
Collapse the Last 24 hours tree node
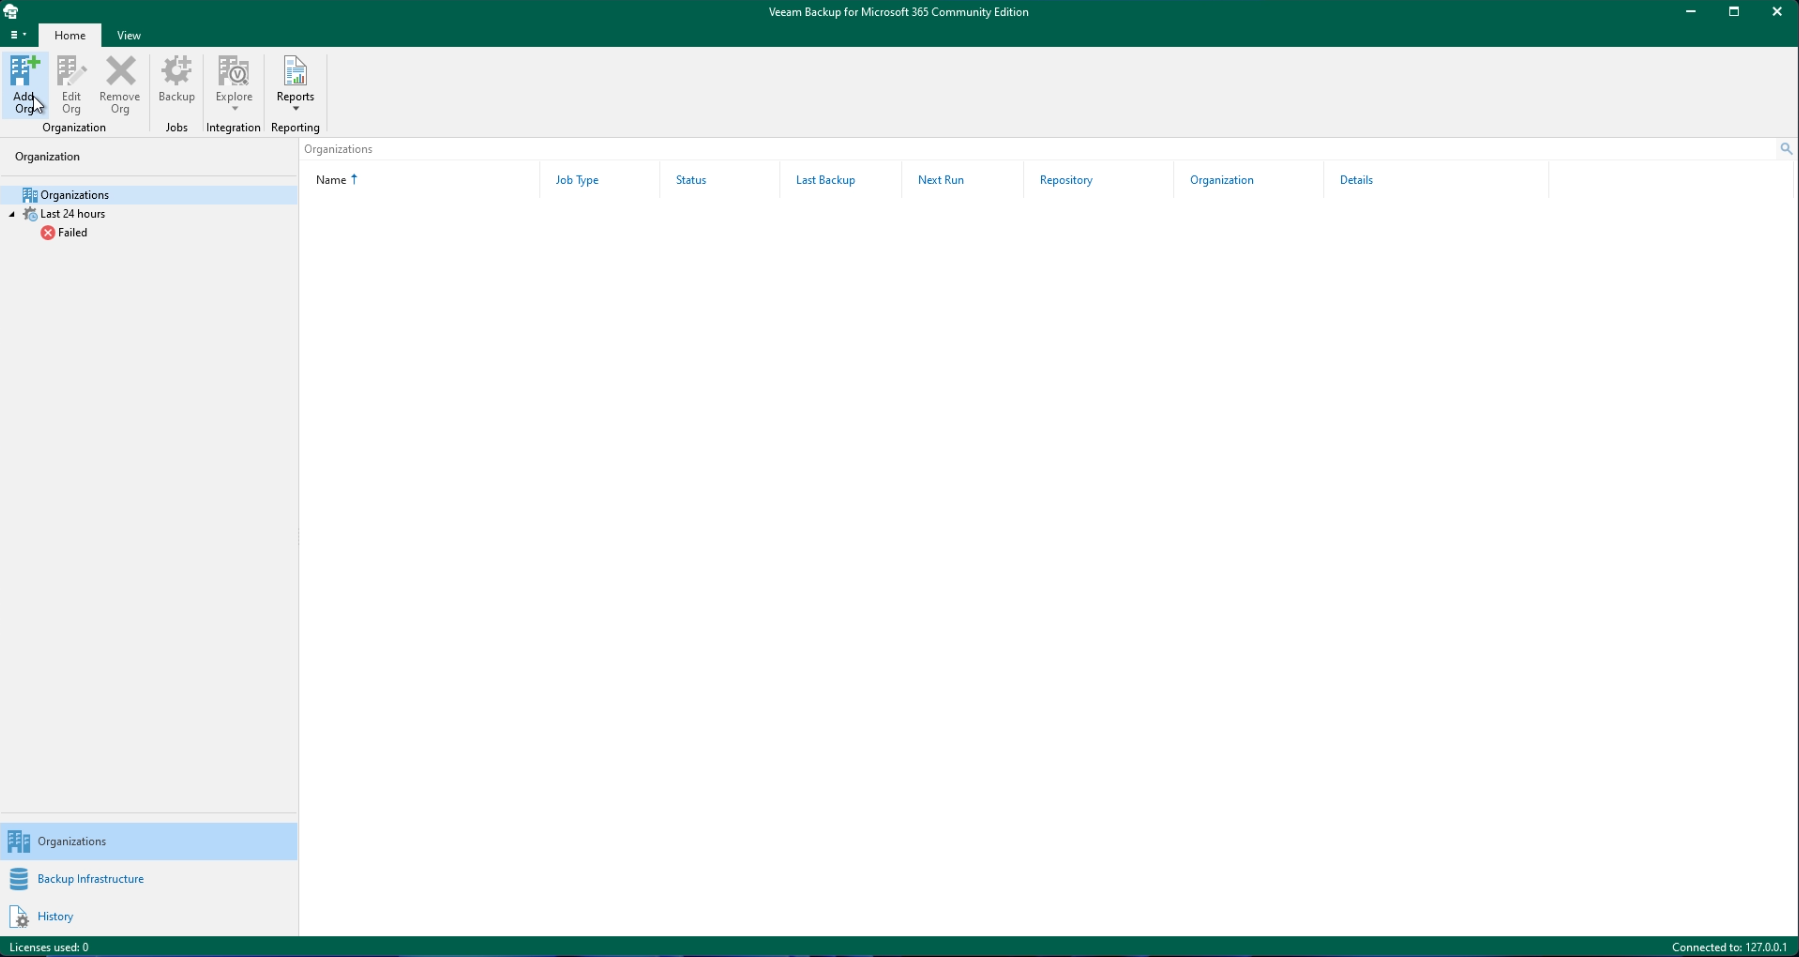[x=10, y=214]
